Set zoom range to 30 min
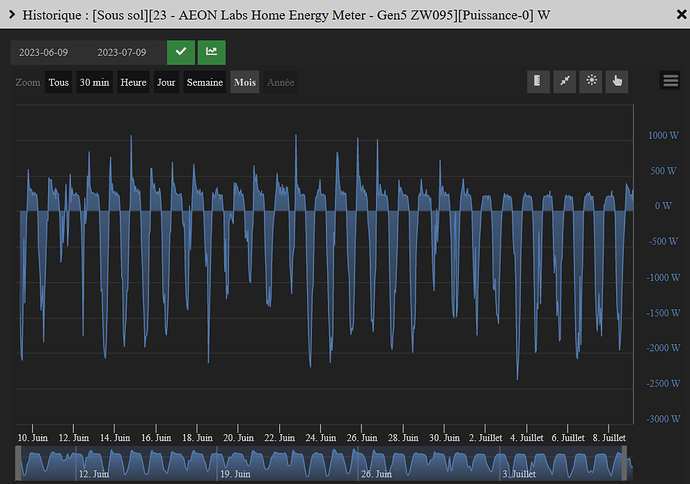690x484 pixels. click(94, 83)
